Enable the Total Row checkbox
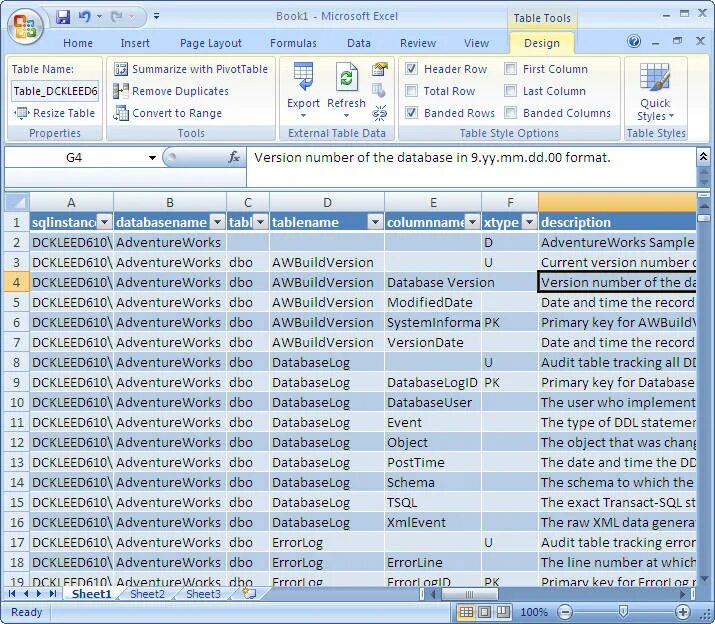The height and width of the screenshot is (624, 715). (x=411, y=91)
